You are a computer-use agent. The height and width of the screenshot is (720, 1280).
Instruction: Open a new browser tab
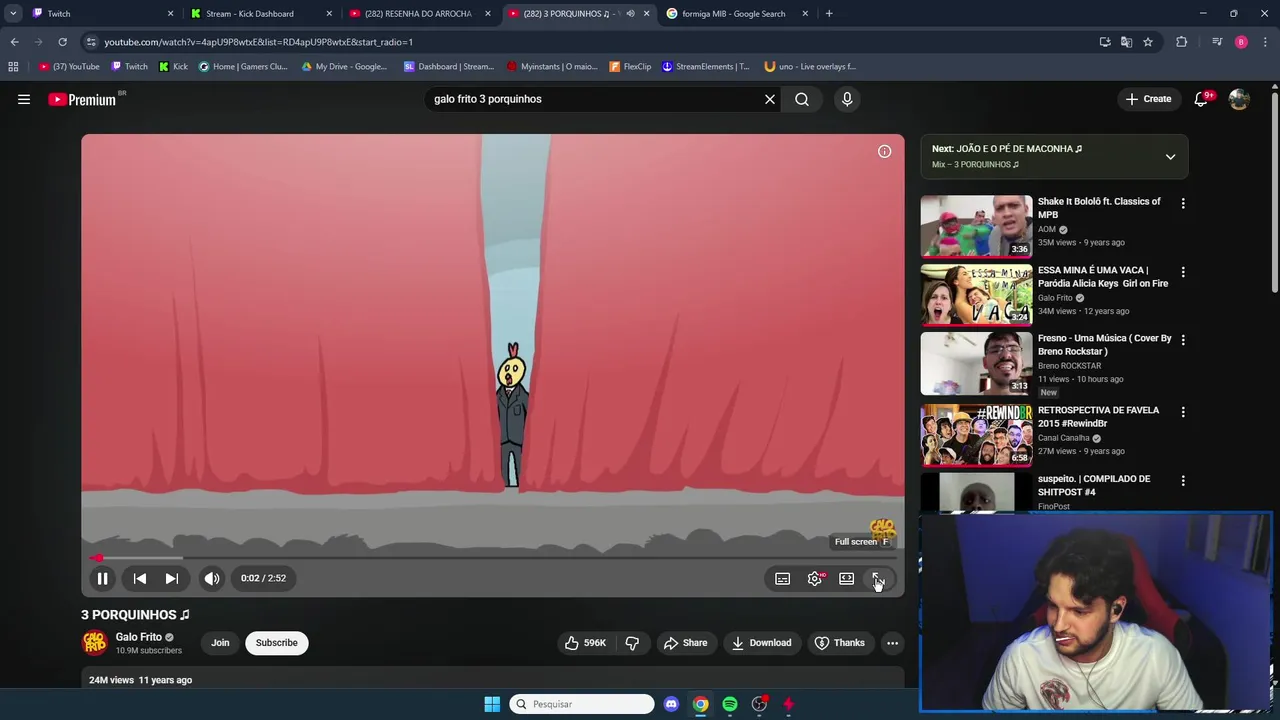click(829, 14)
